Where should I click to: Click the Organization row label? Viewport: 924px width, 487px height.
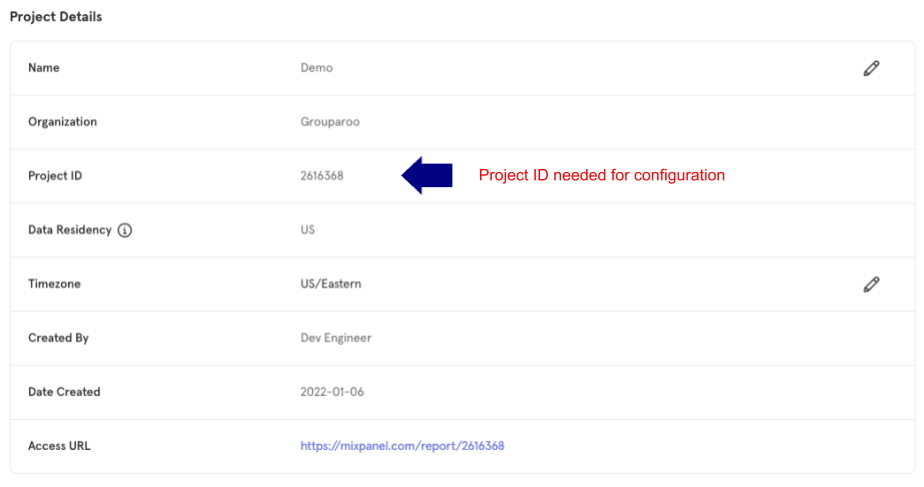(x=62, y=122)
